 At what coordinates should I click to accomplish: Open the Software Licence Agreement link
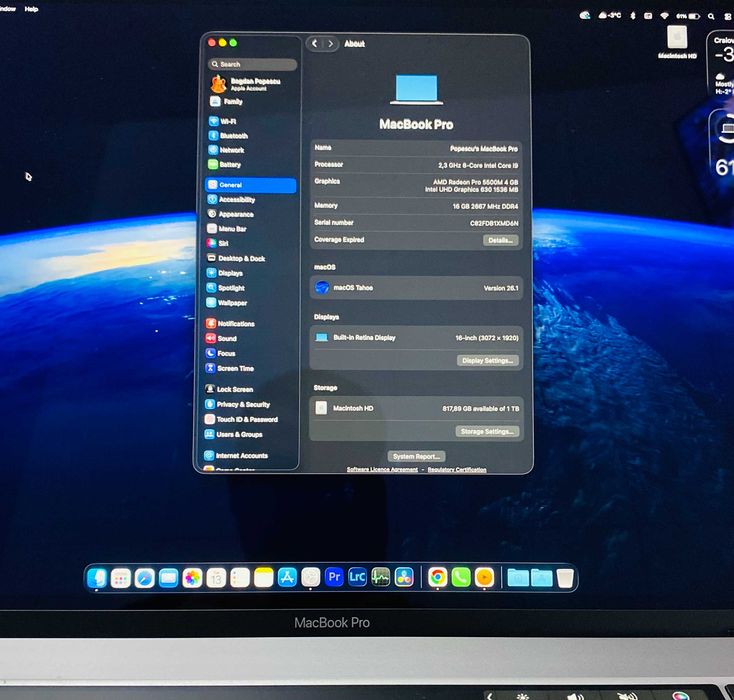click(x=382, y=469)
